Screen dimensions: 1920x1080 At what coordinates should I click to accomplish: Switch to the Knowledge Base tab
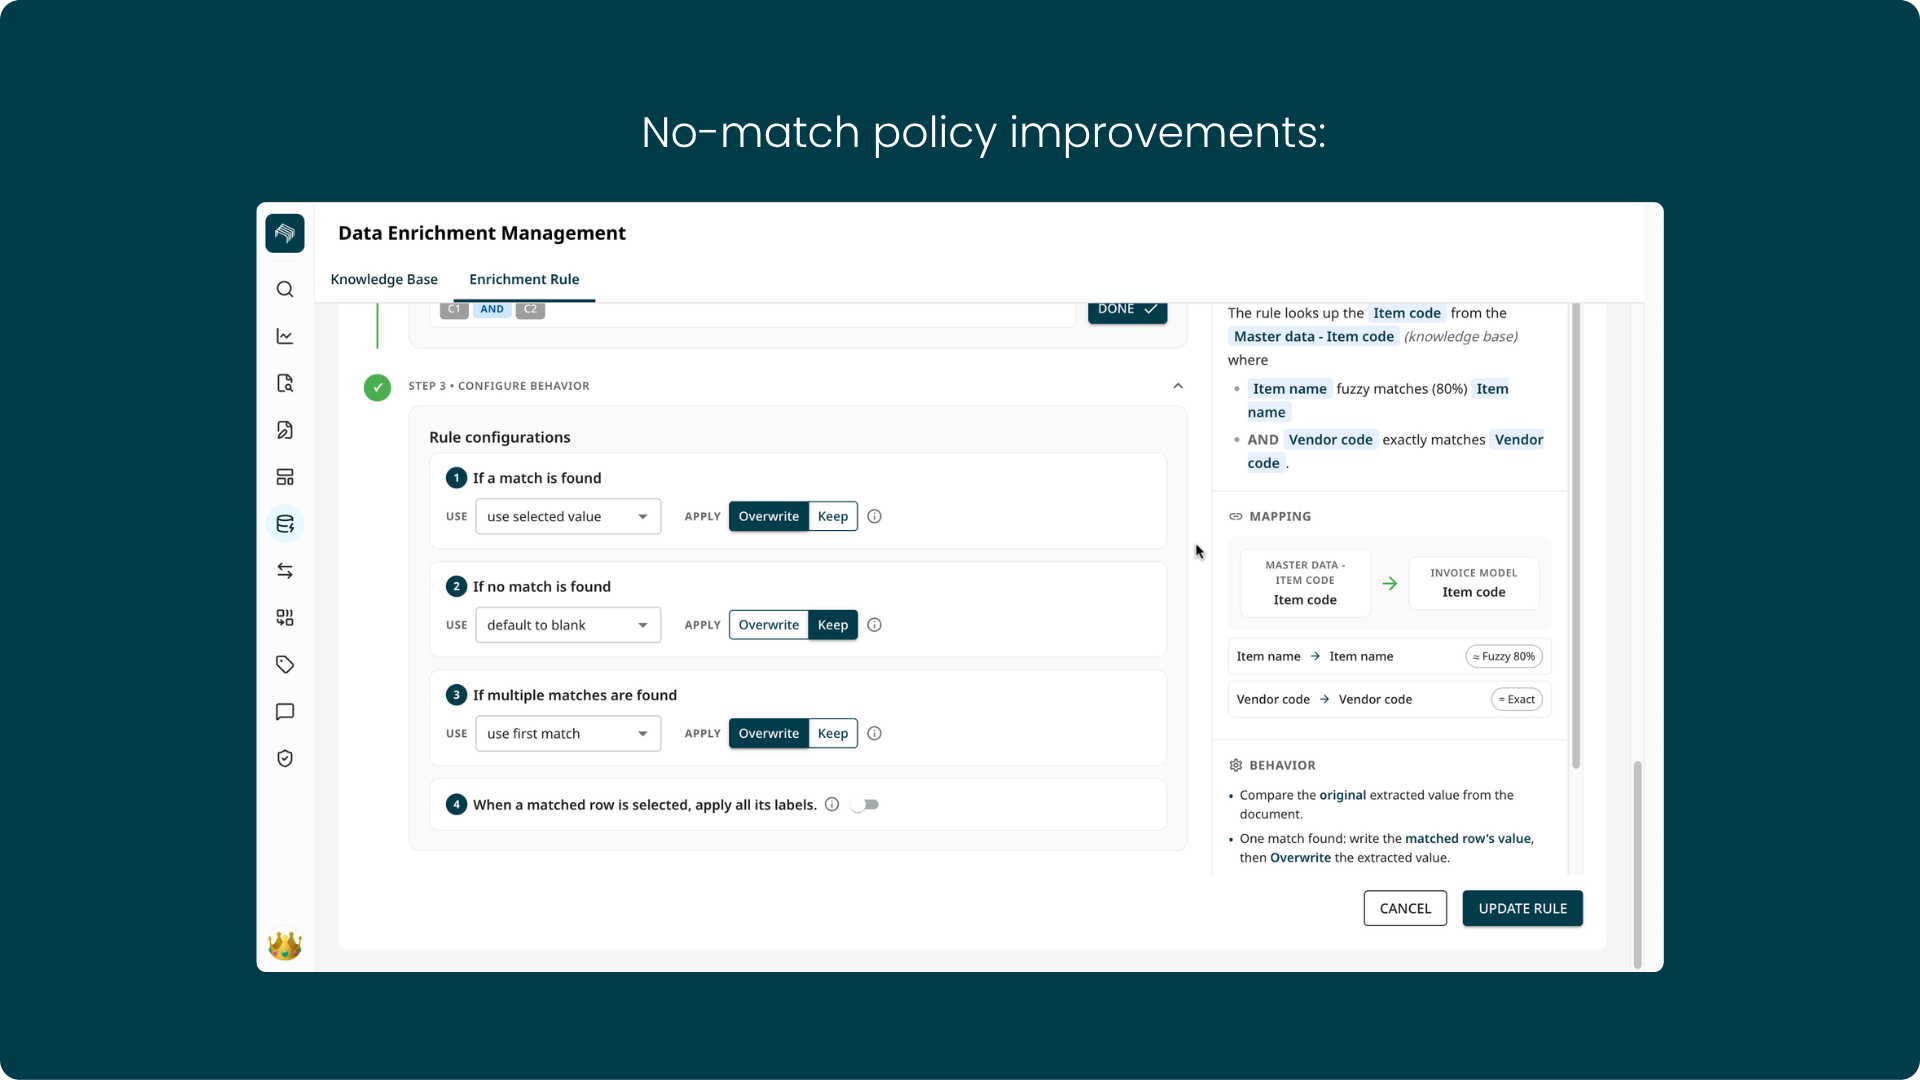(x=384, y=280)
